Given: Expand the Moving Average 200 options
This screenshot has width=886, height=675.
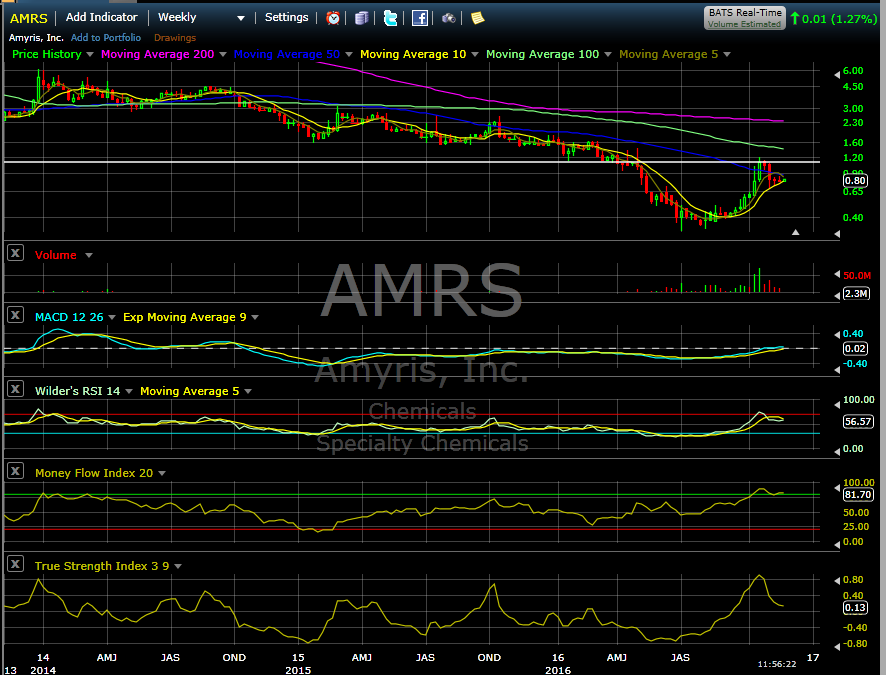Looking at the screenshot, I should [x=221, y=54].
